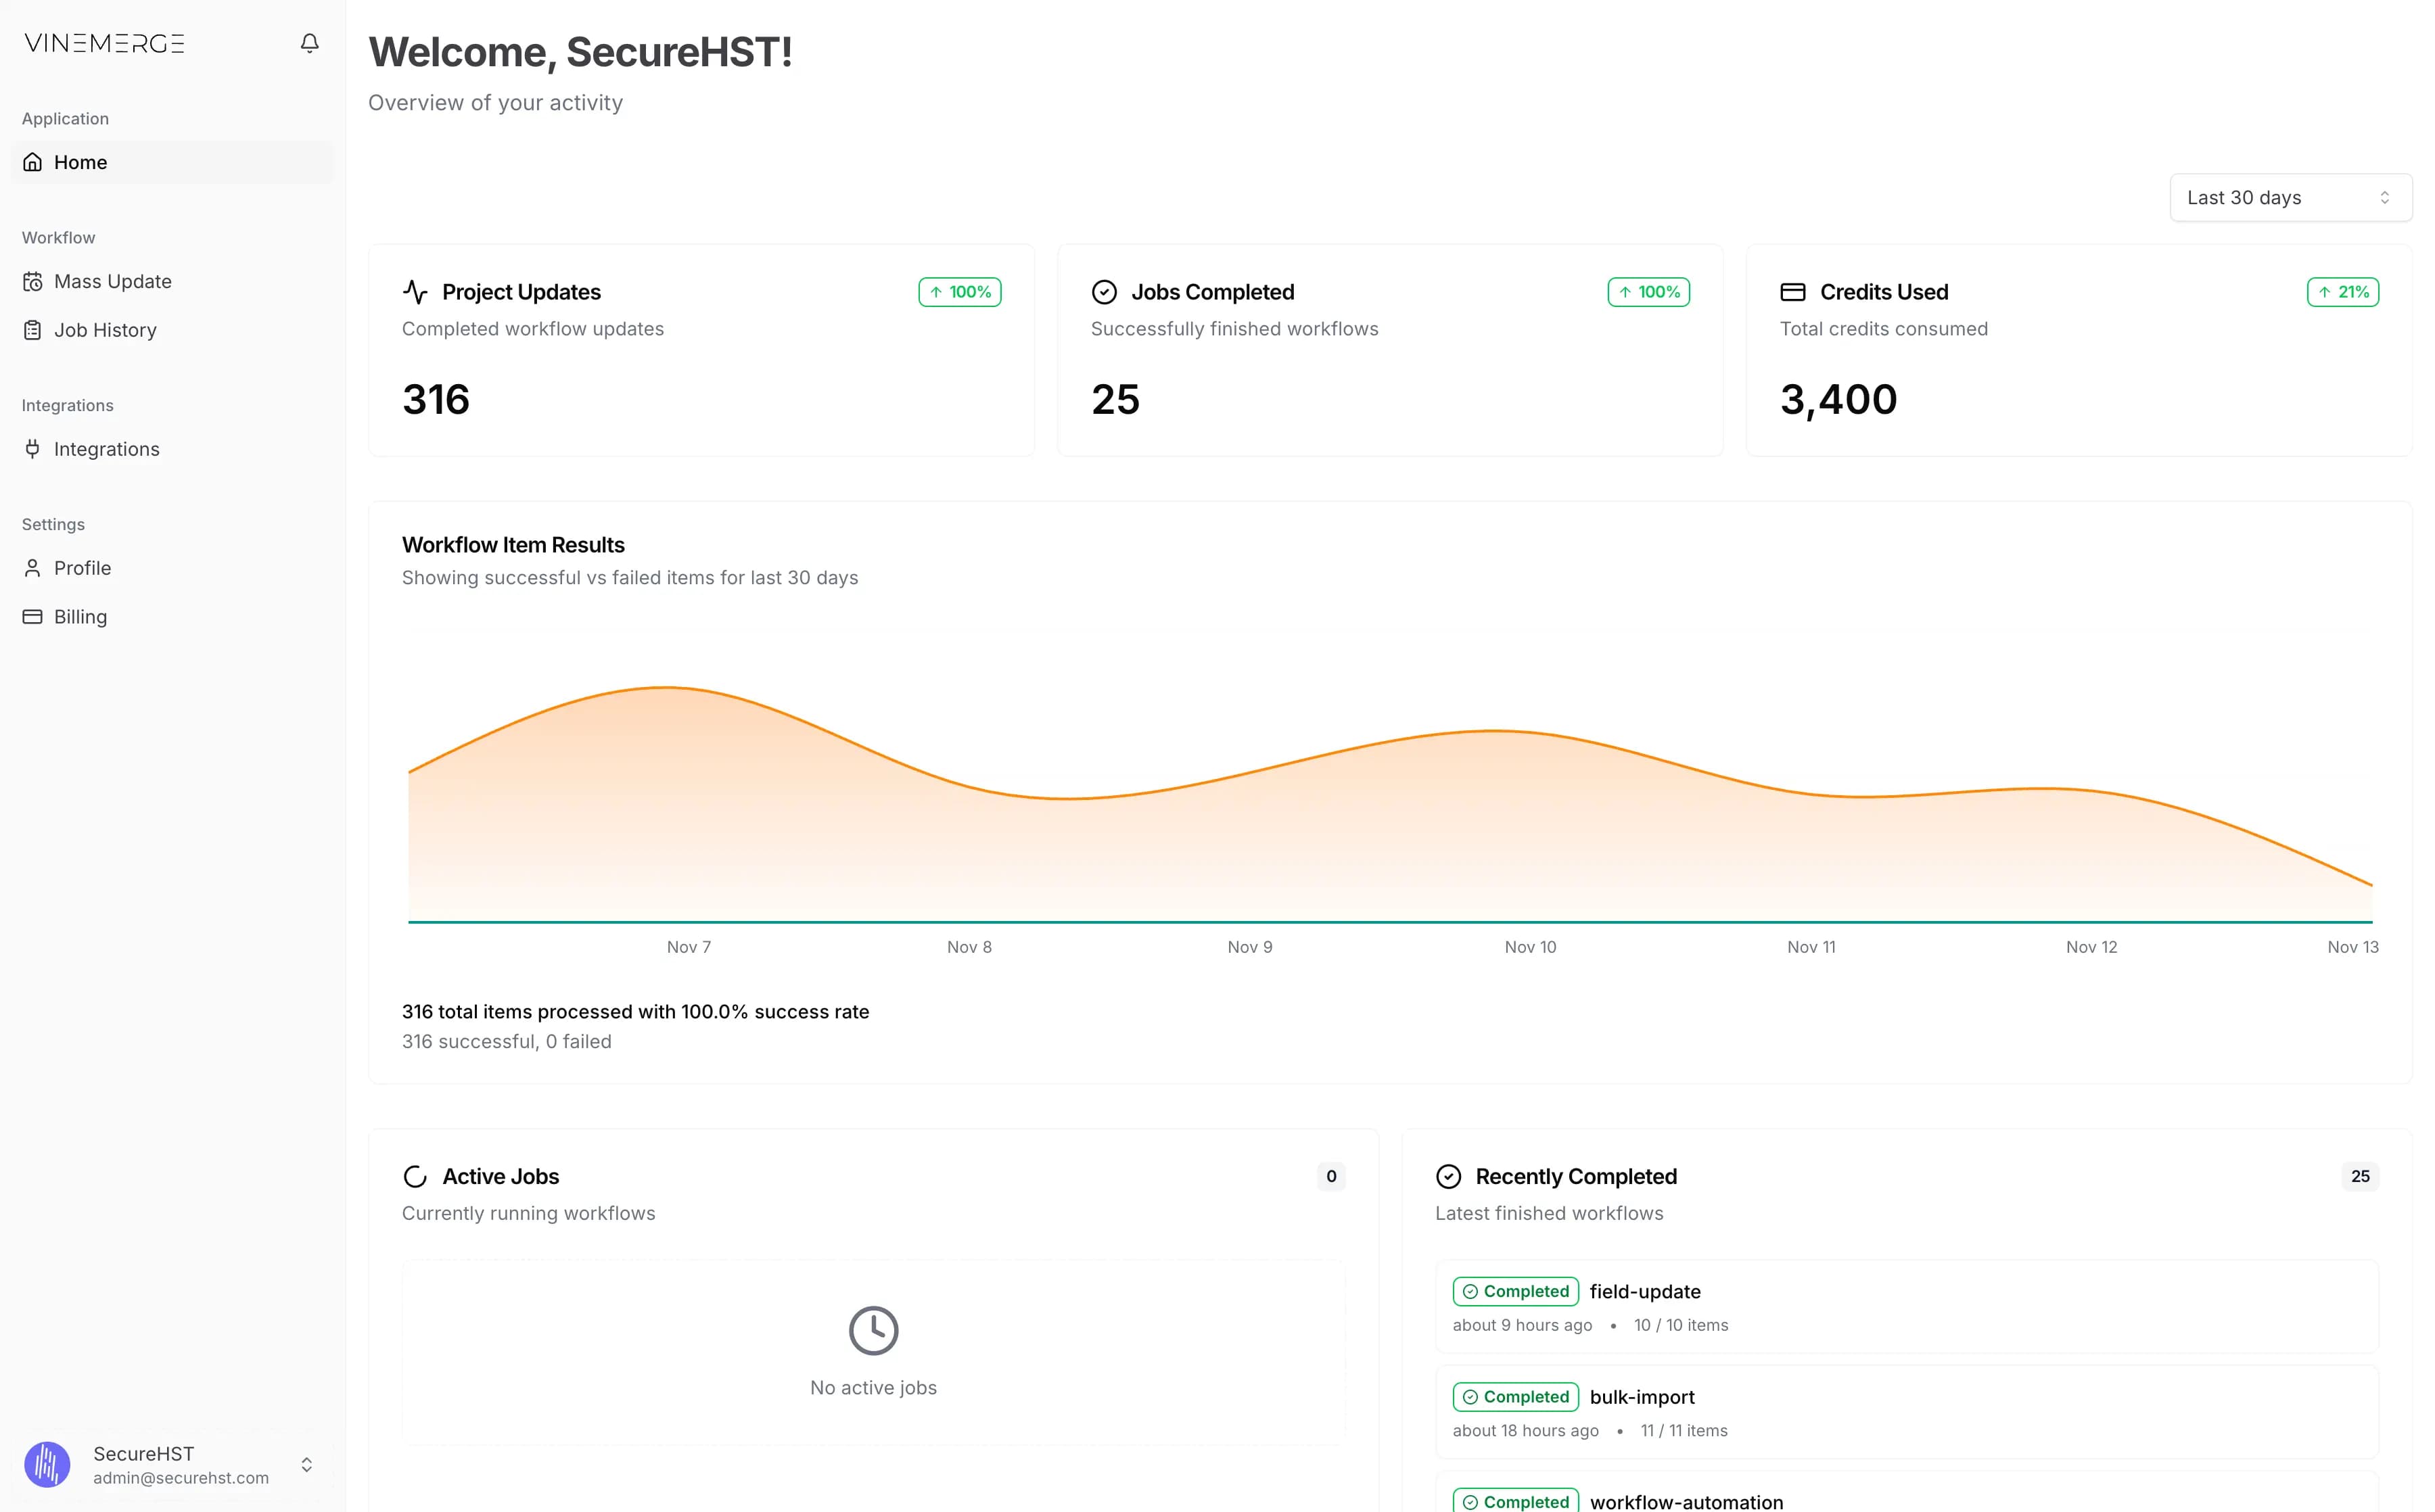Viewport: 2435px width, 1512px height.
Task: Click the Job History document icon
Action: click(32, 330)
